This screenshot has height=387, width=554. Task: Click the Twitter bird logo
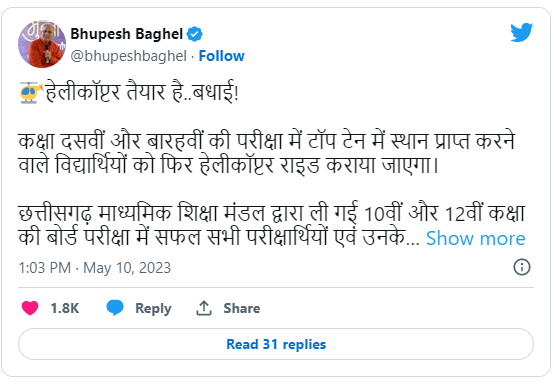click(x=521, y=33)
